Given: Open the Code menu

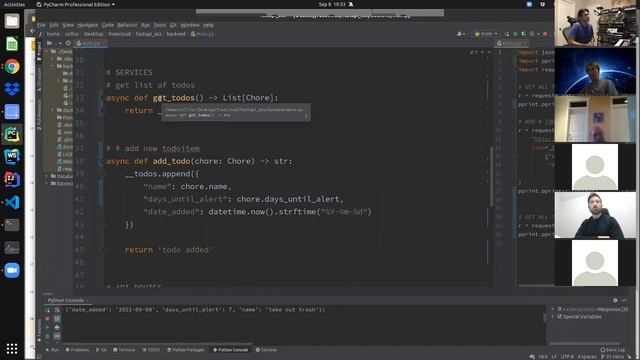Looking at the screenshot, I should tap(108, 25).
